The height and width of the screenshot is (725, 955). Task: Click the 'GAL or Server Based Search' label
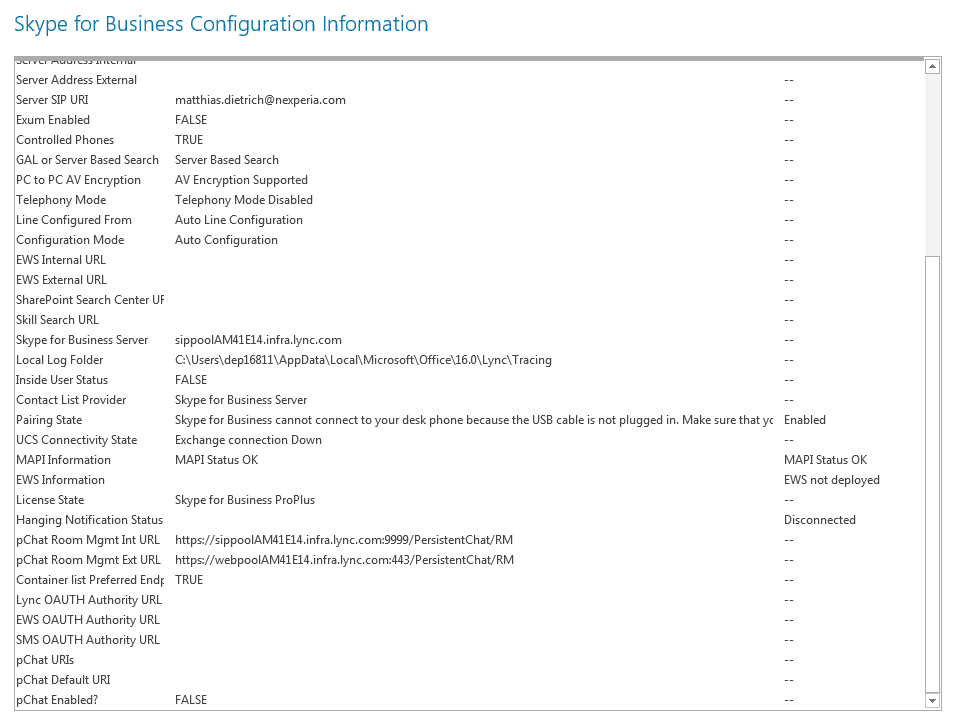tap(87, 160)
